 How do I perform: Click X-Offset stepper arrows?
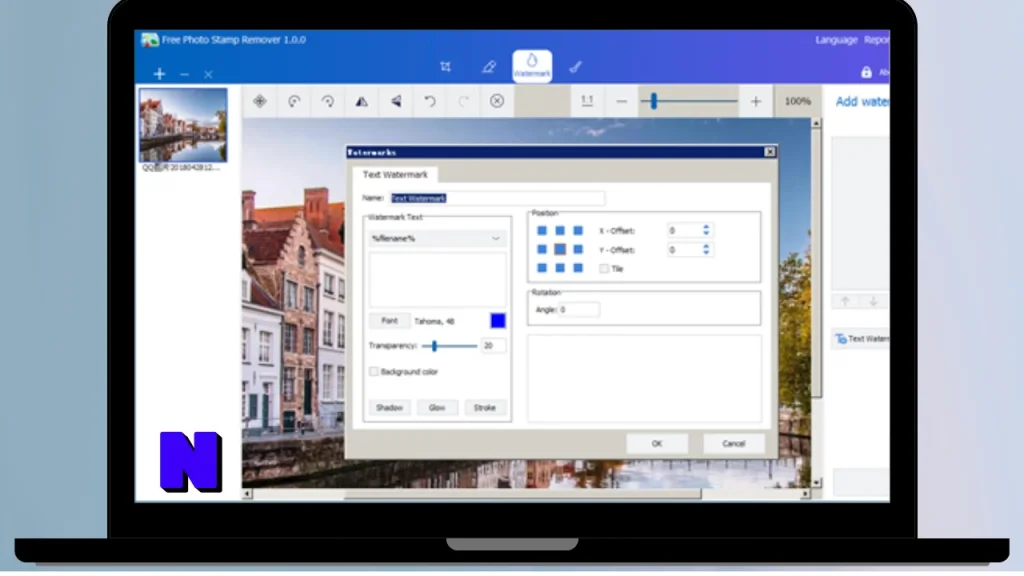coord(706,231)
